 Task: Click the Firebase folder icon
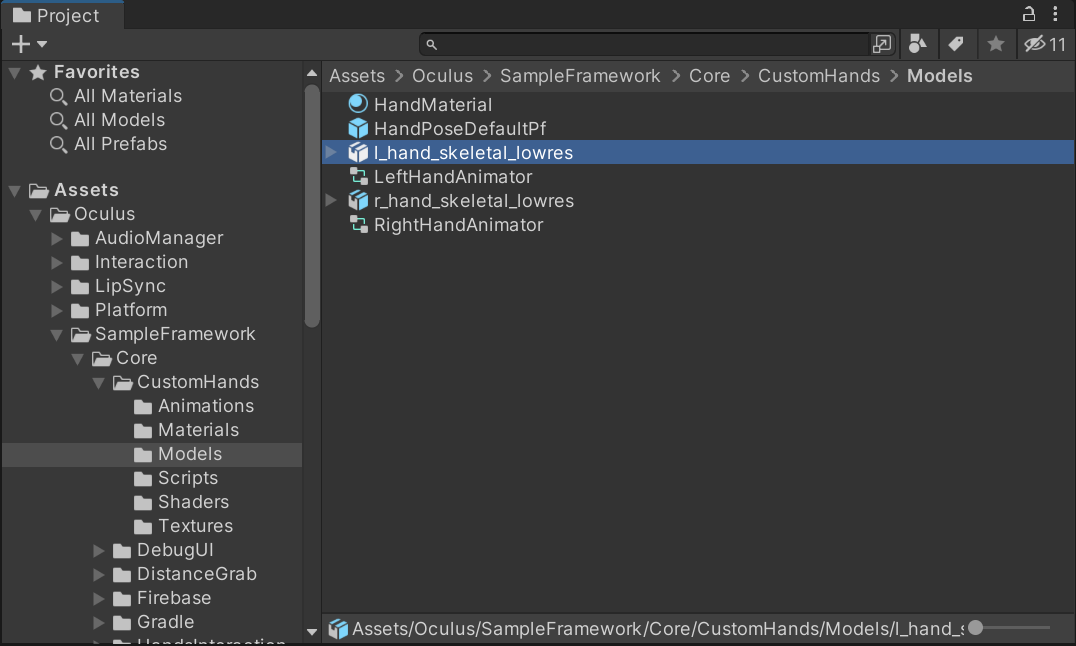point(122,599)
